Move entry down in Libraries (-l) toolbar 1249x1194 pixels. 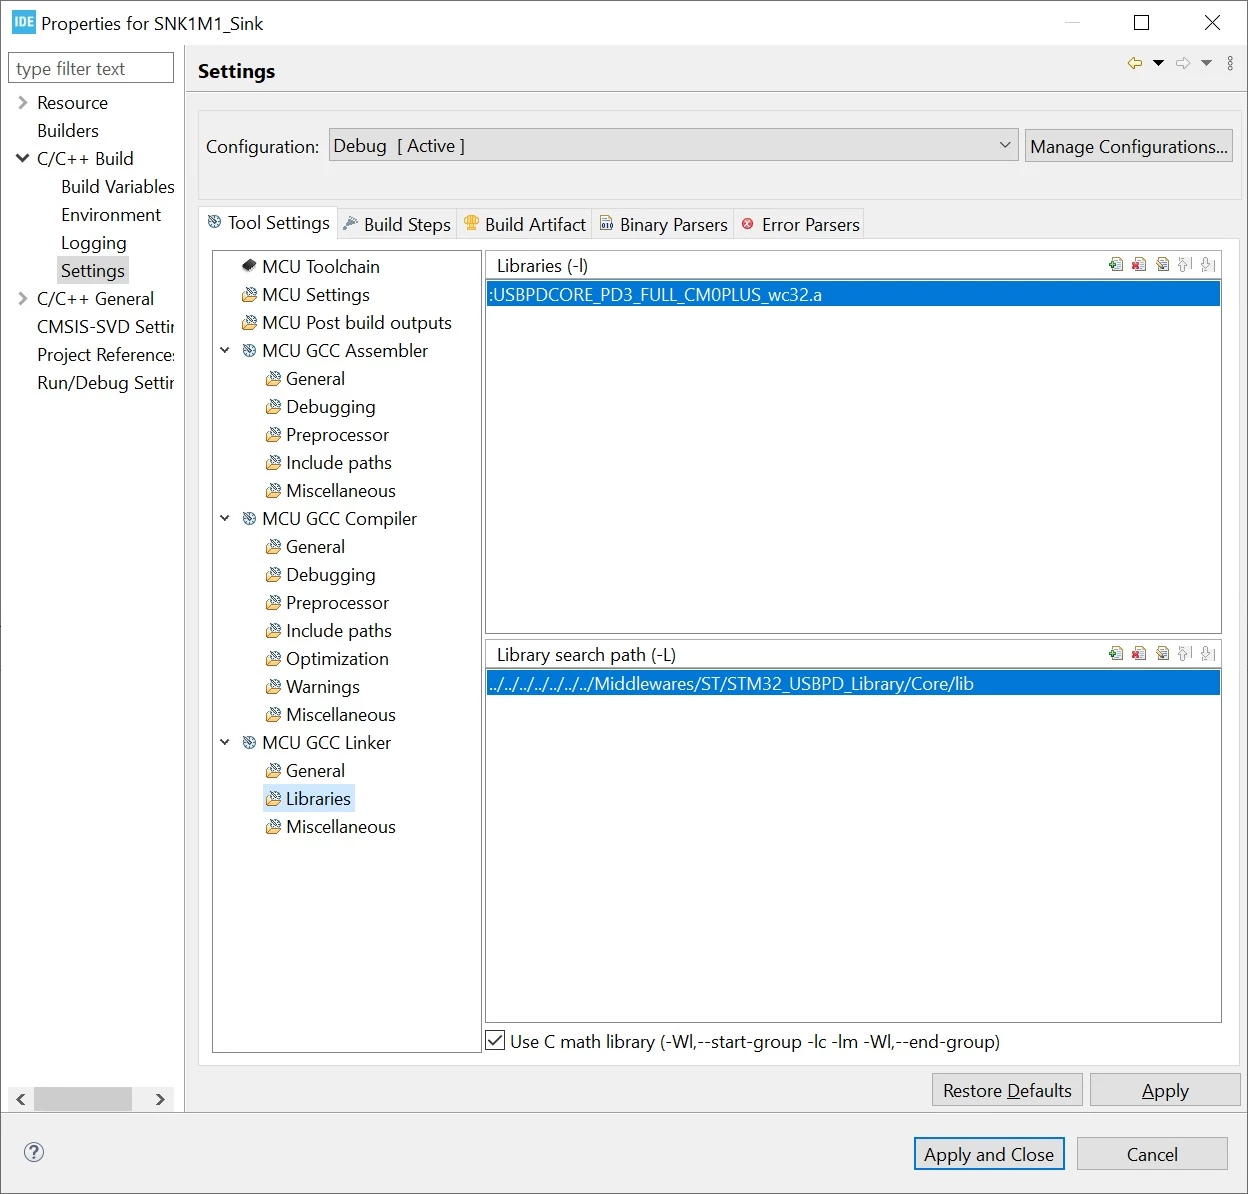(1208, 265)
